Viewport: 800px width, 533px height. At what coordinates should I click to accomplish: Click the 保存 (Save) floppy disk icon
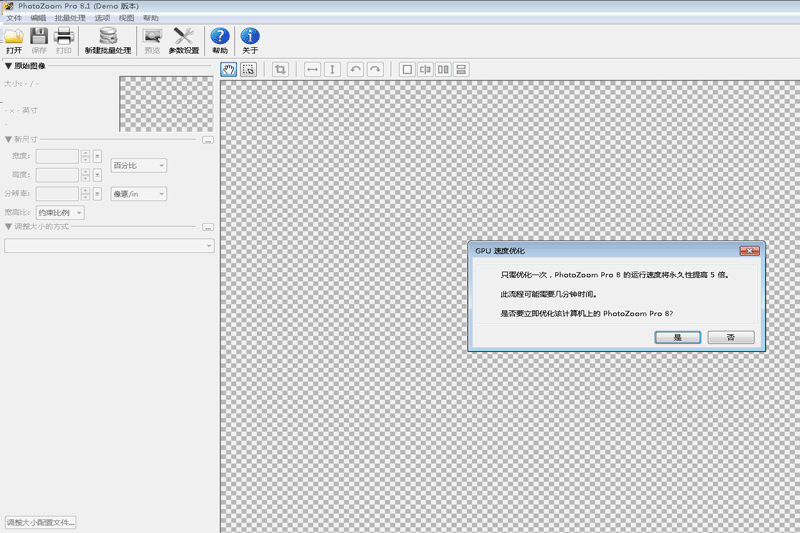point(39,36)
